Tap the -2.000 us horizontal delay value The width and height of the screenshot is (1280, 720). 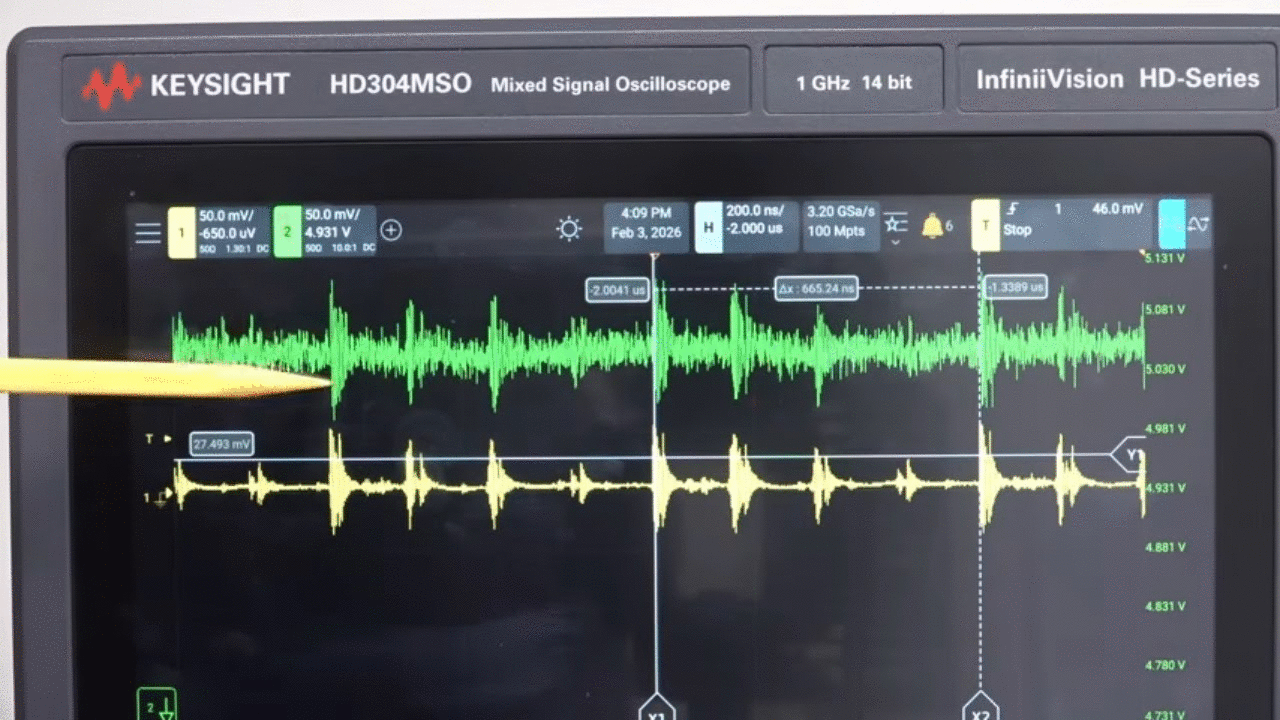pyautogui.click(x=754, y=228)
